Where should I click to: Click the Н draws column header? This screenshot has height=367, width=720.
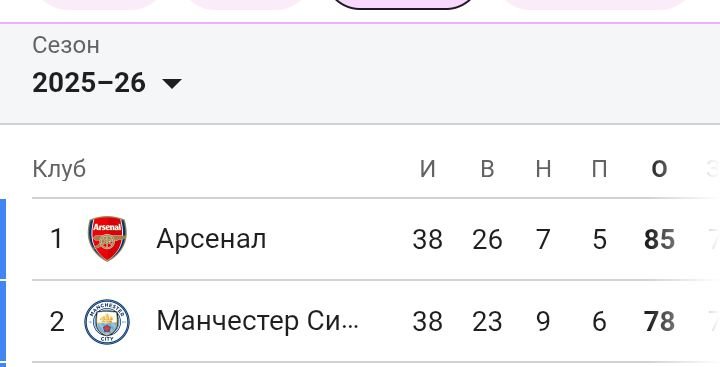pyautogui.click(x=543, y=169)
